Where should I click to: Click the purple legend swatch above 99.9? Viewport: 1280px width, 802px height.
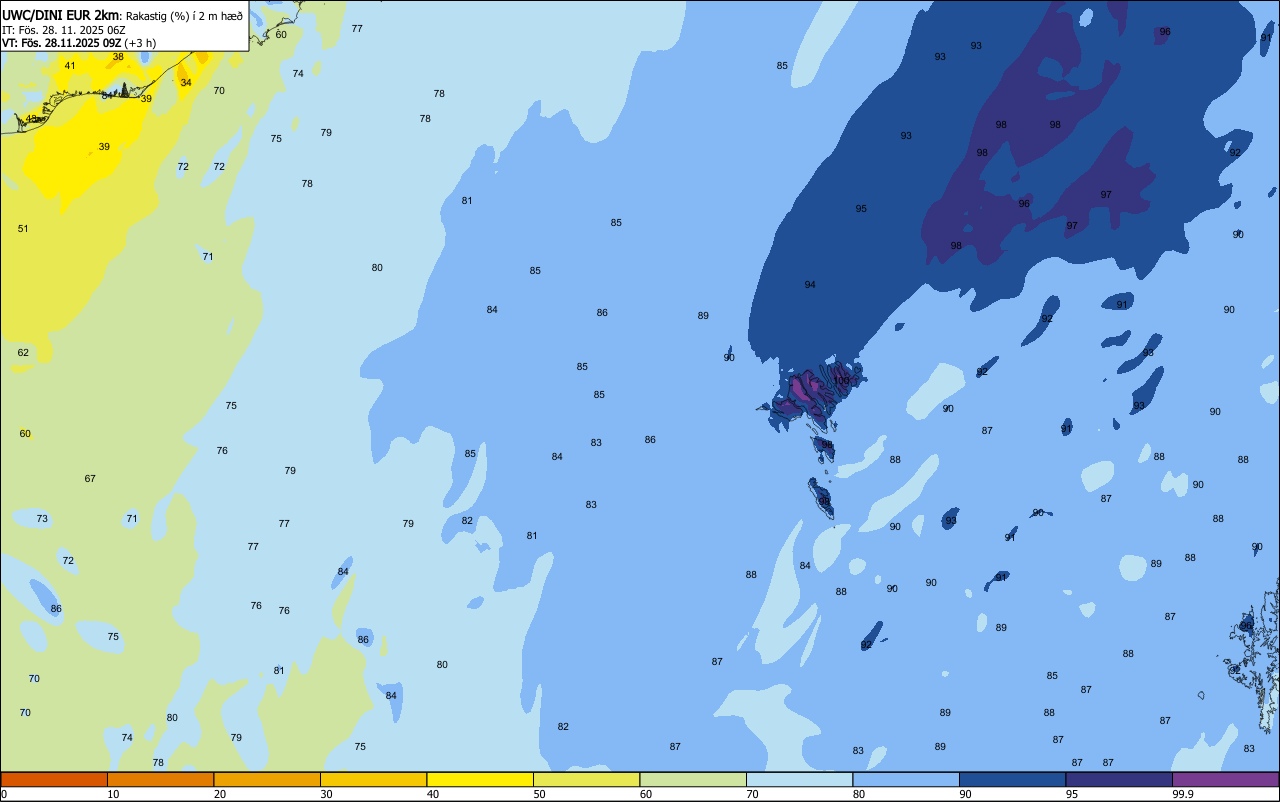tap(1225, 779)
